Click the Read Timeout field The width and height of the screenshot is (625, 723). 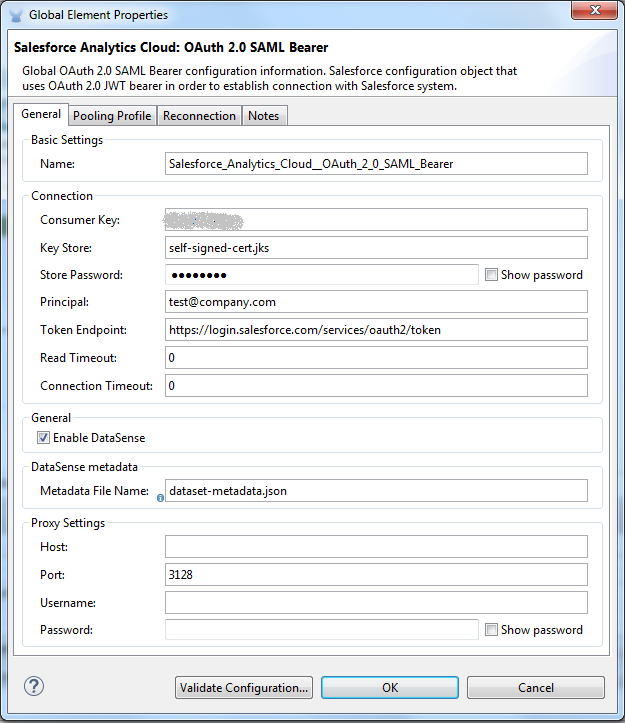[376, 358]
